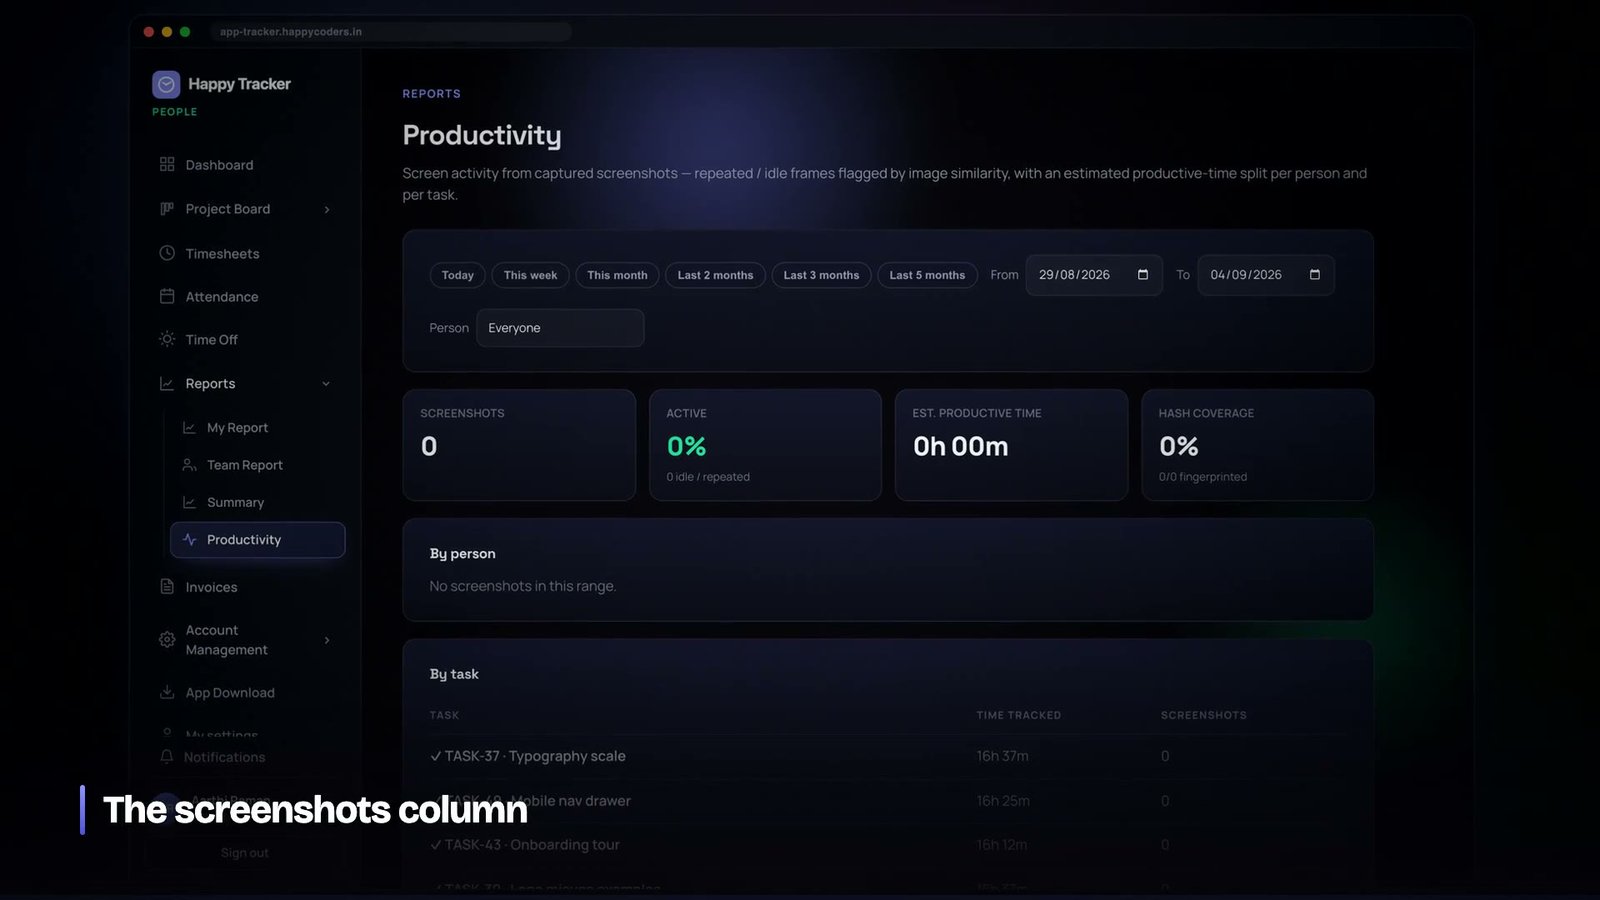
Task: Select the Last 2 months range
Action: 715,275
